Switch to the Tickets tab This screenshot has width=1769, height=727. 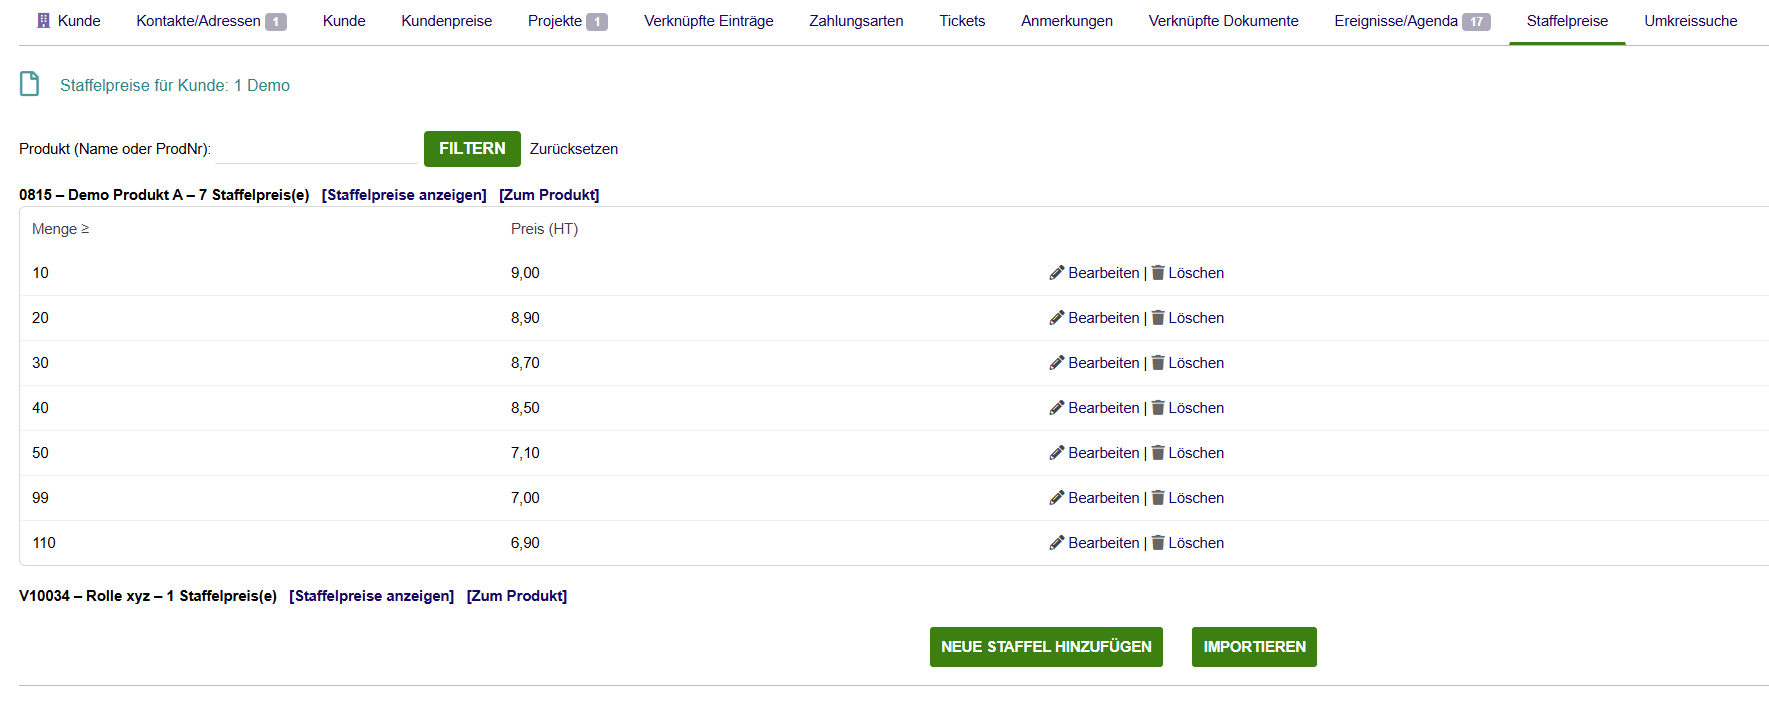tap(962, 21)
